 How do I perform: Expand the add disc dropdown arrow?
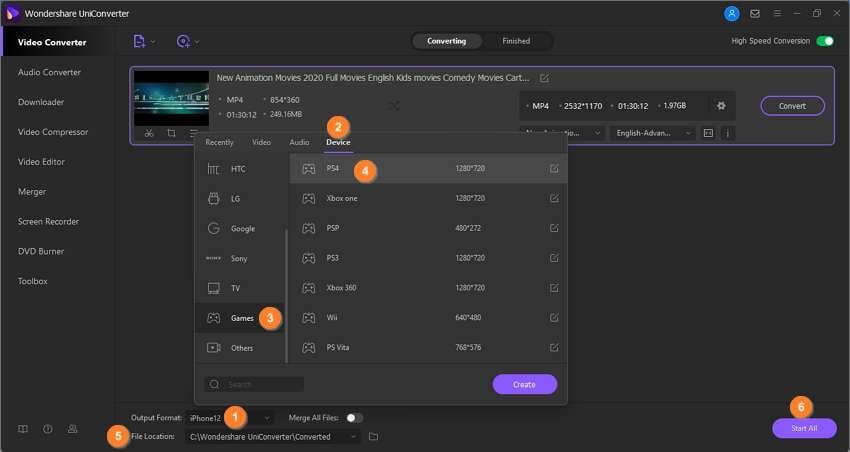point(197,42)
